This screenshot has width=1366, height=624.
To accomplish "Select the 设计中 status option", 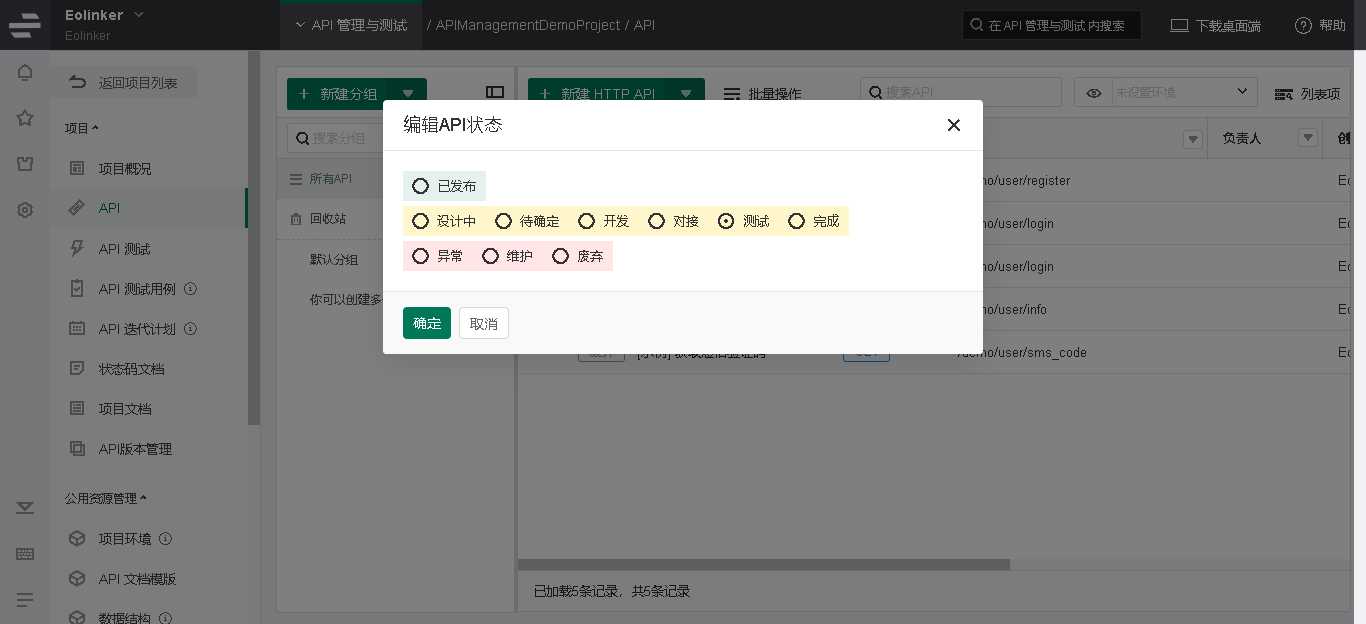I will (x=420, y=221).
